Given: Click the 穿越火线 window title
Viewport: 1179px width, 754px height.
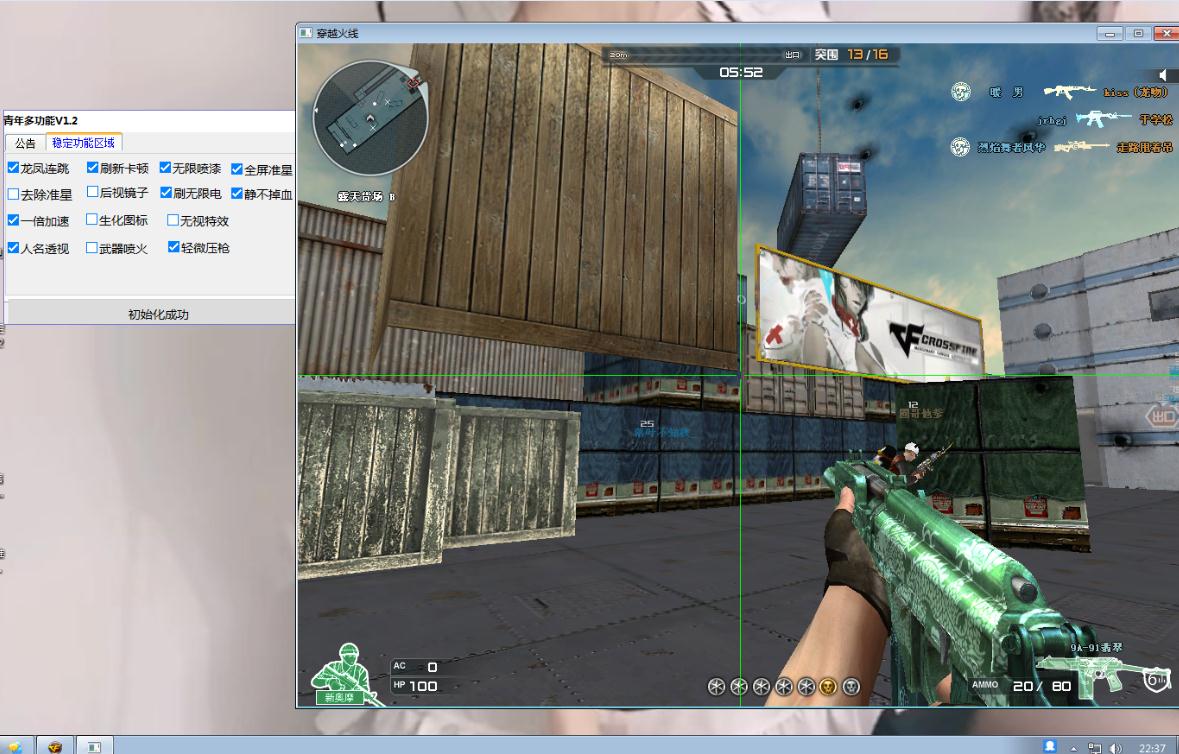Looking at the screenshot, I should (x=338, y=33).
